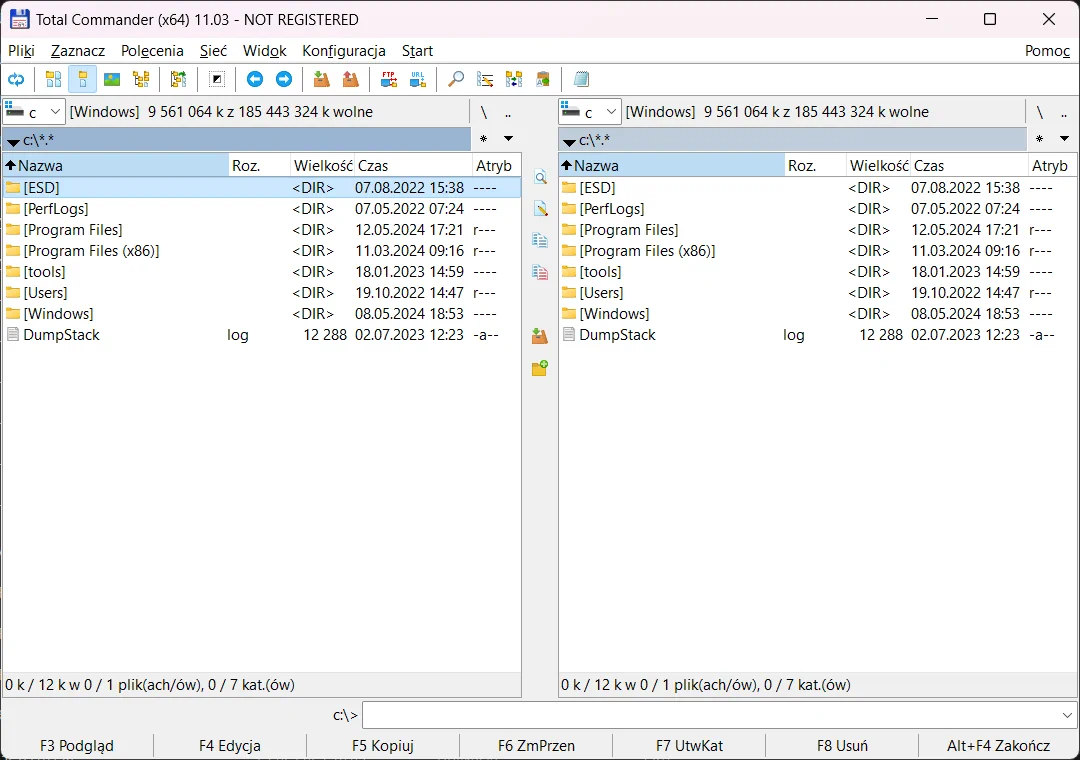This screenshot has width=1080, height=760.
Task: Click the command line input field
Action: [x=711, y=715]
